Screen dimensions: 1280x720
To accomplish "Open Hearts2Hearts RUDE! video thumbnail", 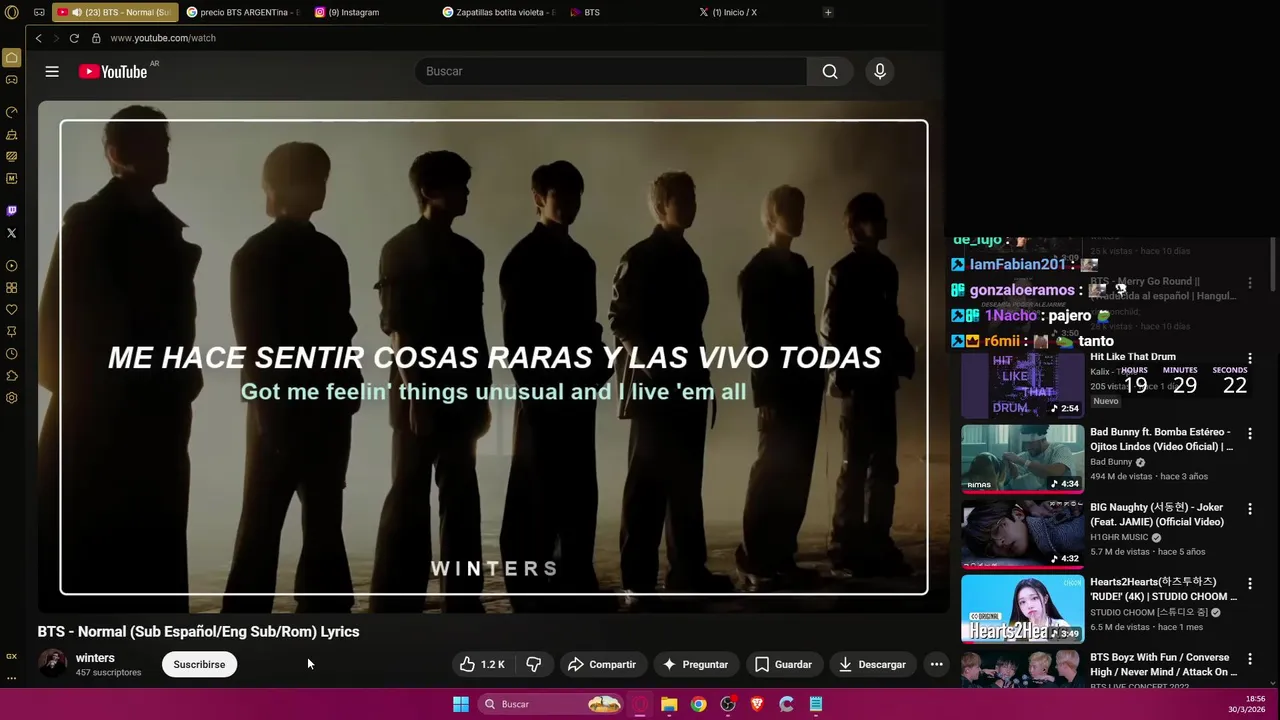I will pyautogui.click(x=1022, y=609).
